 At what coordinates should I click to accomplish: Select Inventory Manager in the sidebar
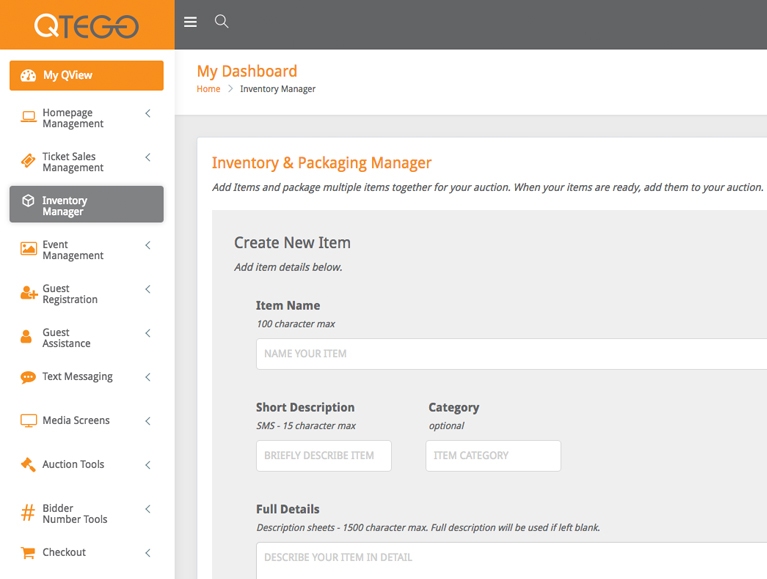pyautogui.click(x=86, y=205)
